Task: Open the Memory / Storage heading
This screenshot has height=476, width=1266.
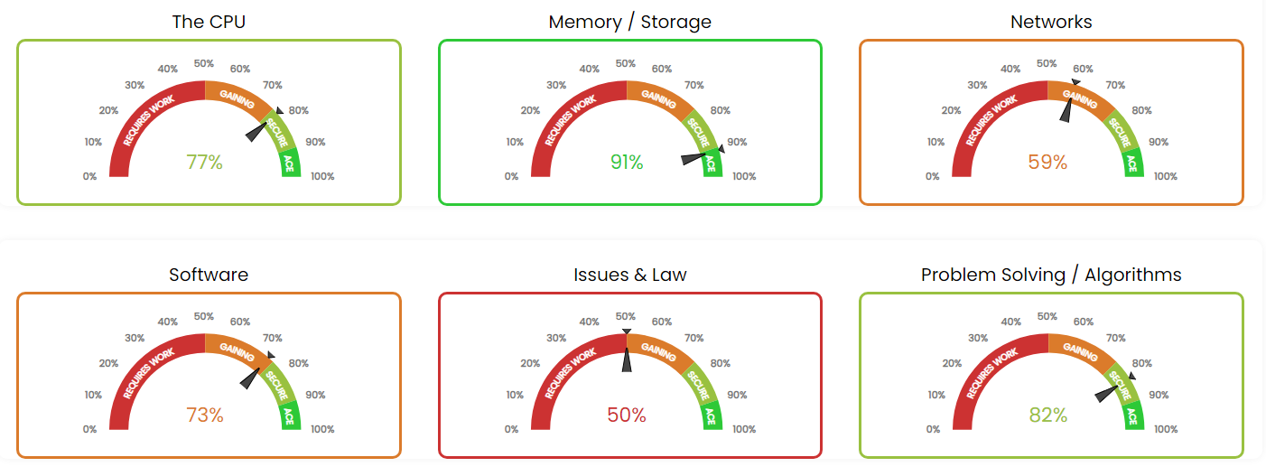Action: click(x=630, y=22)
